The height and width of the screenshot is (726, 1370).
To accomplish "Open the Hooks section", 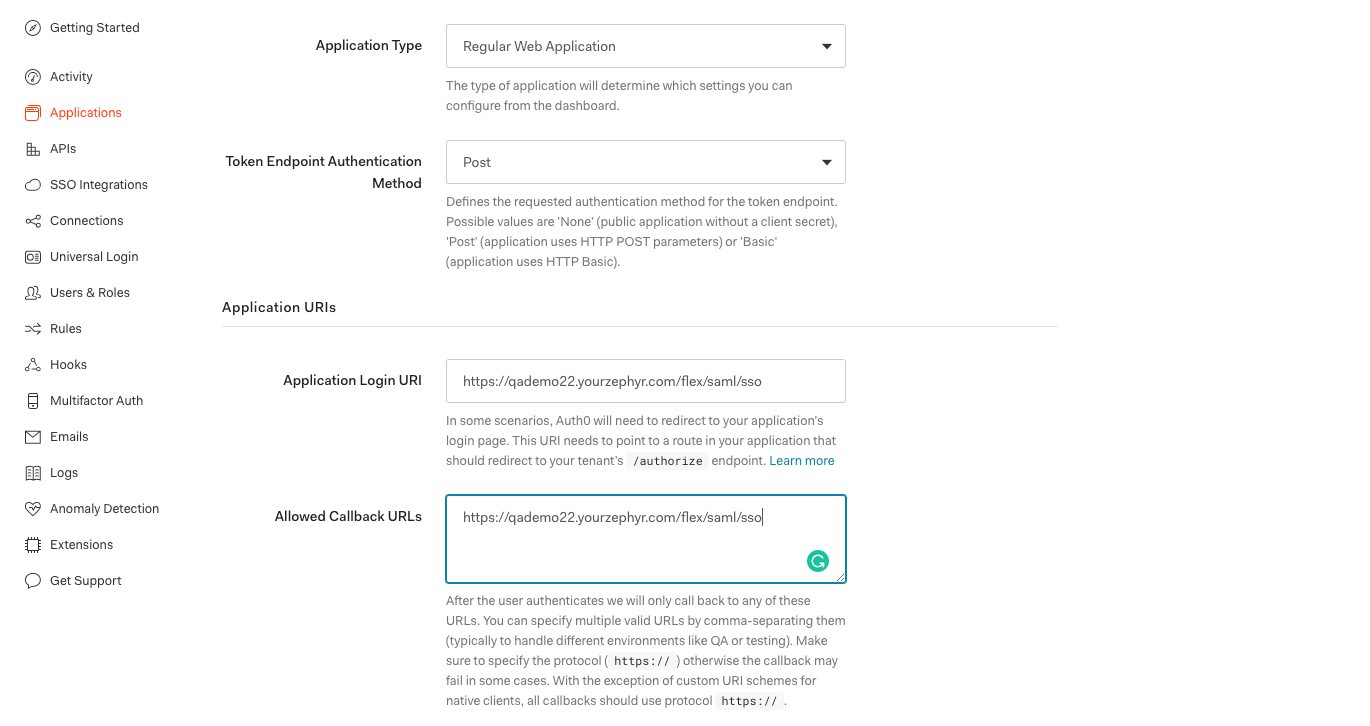I will pos(67,364).
